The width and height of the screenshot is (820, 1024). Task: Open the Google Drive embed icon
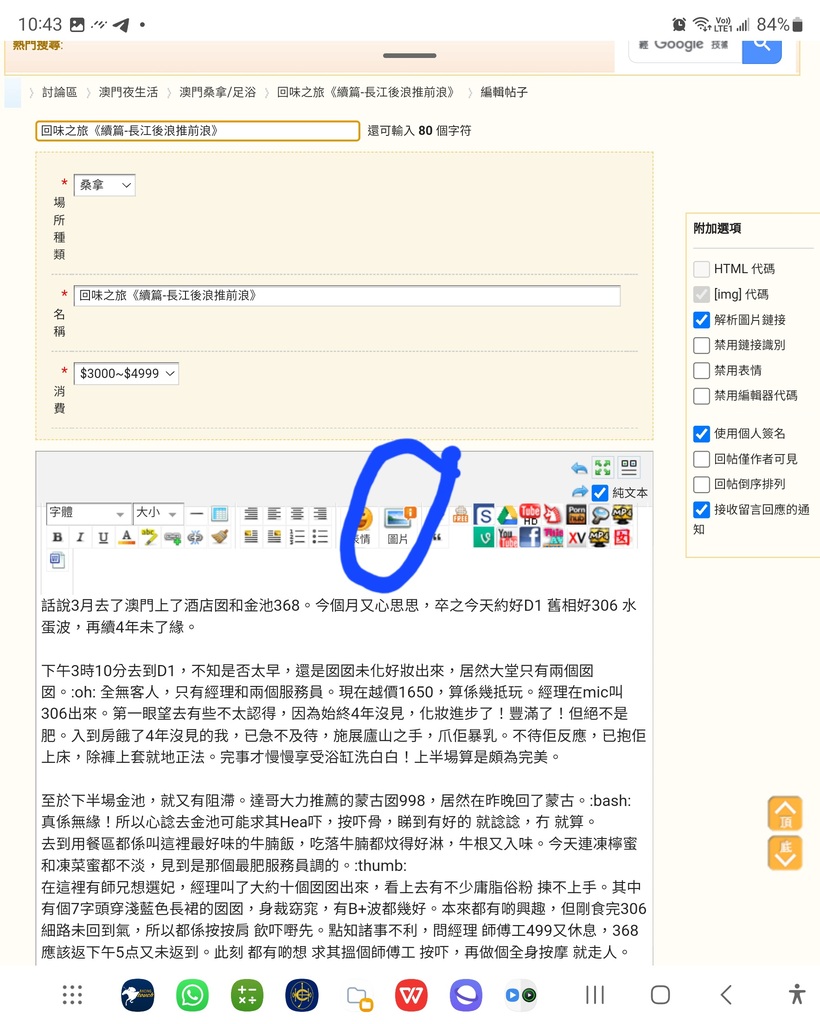point(506,515)
